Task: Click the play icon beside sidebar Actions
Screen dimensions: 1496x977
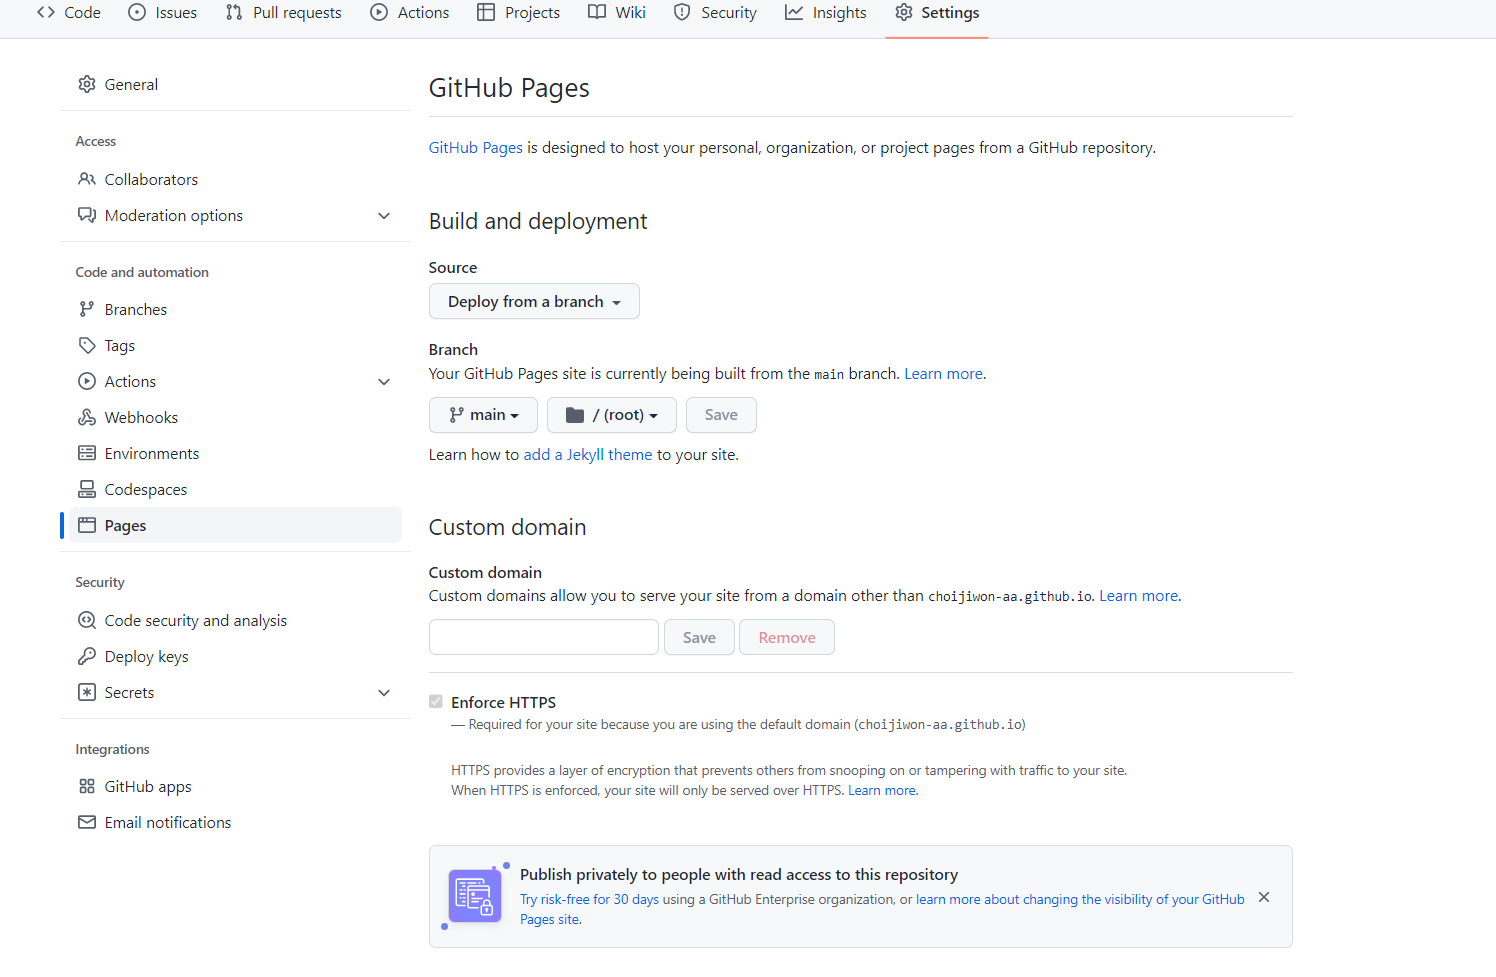Action: [x=87, y=381]
